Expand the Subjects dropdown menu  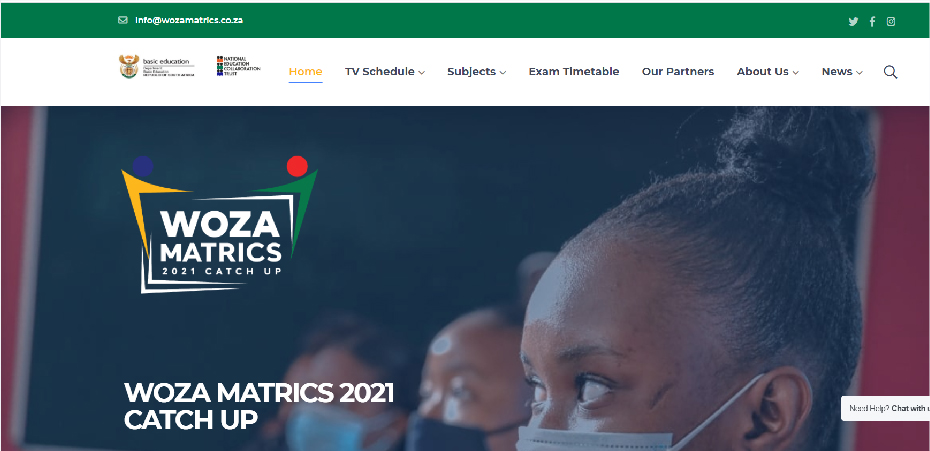click(x=476, y=71)
